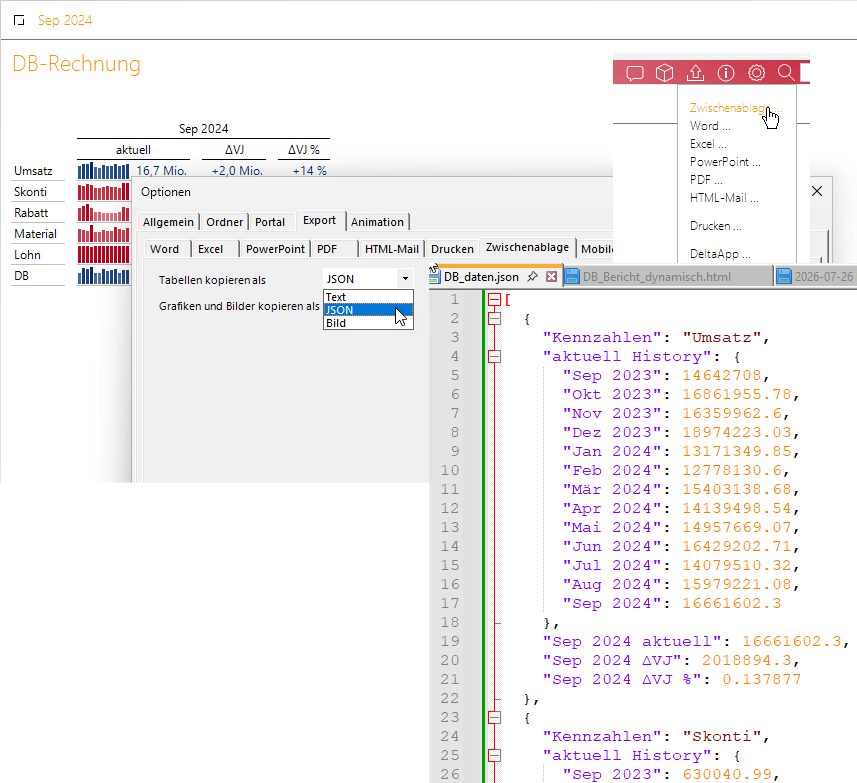Screen dimensions: 857x783
Task: Select the Material row label
Action: [36, 234]
